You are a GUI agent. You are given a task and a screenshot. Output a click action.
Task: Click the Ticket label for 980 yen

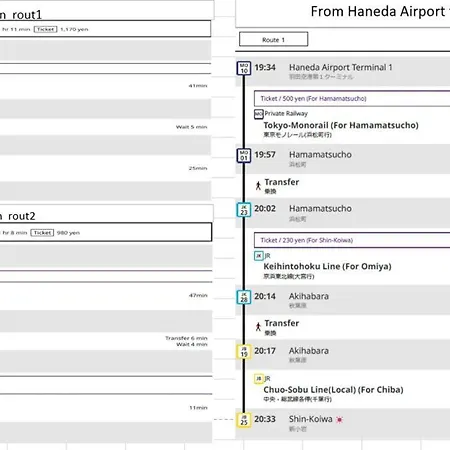42,233
